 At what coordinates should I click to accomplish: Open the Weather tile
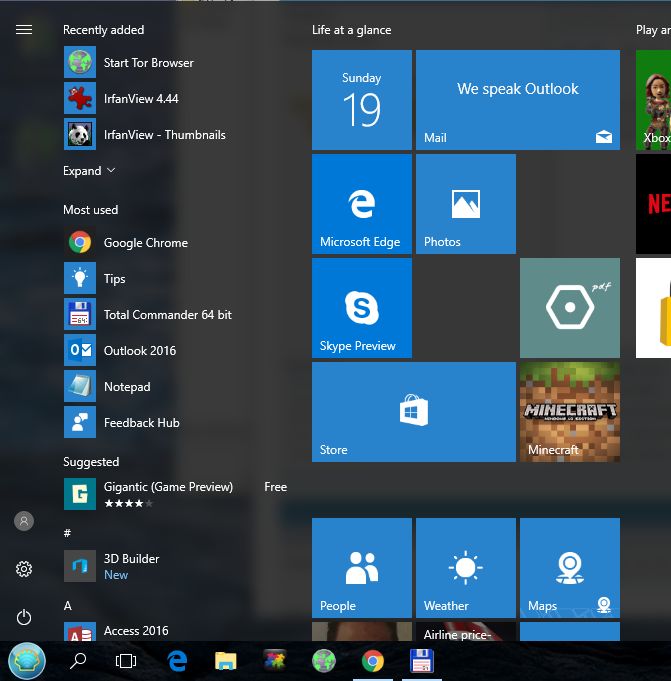(x=465, y=568)
